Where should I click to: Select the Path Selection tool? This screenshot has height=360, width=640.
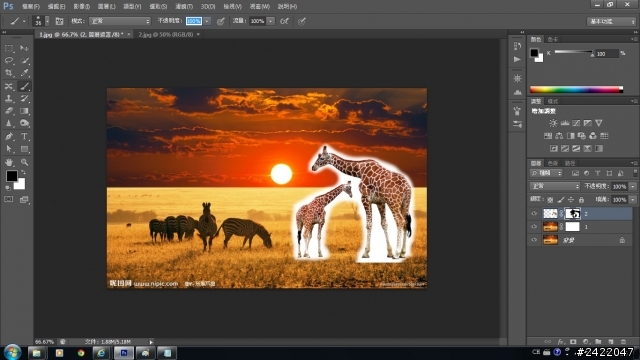tap(9, 149)
